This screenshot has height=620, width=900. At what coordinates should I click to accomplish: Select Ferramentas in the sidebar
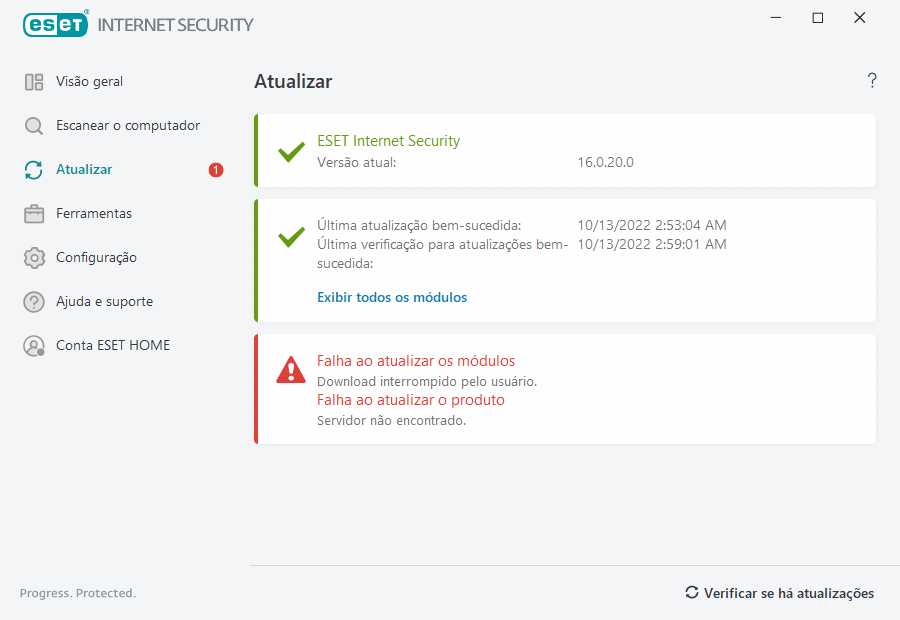[x=94, y=214]
